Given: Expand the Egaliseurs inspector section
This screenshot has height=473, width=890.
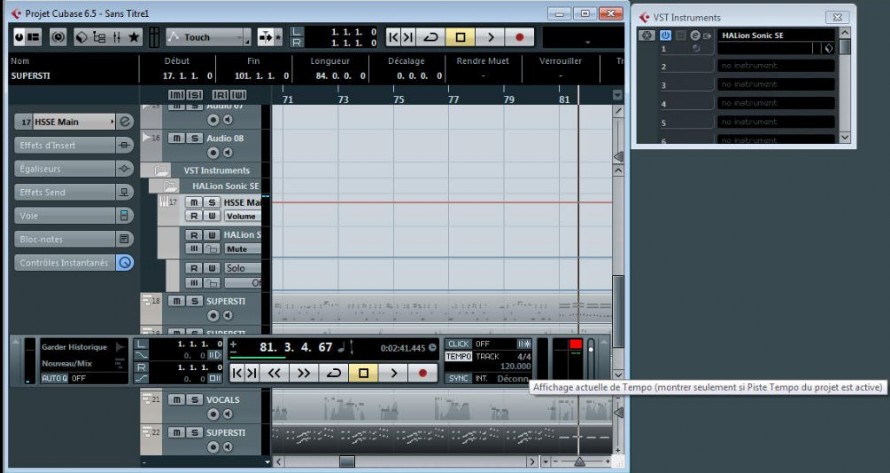Looking at the screenshot, I should tap(65, 169).
